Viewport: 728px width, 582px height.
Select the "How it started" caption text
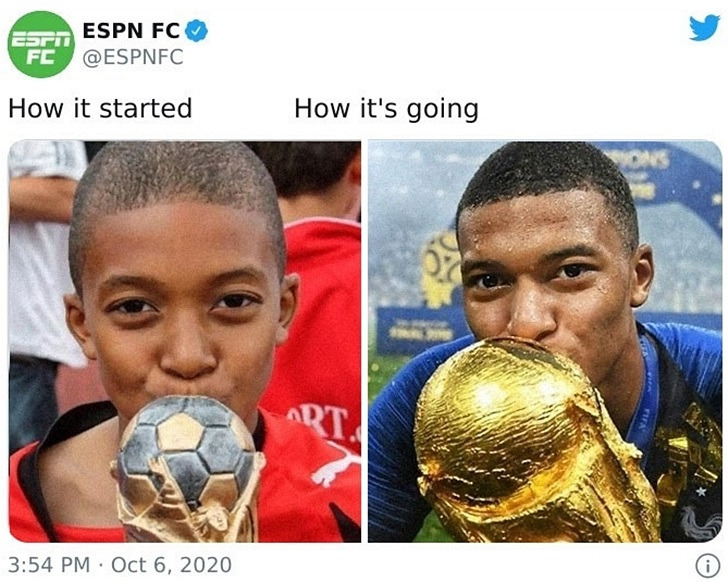[x=100, y=108]
